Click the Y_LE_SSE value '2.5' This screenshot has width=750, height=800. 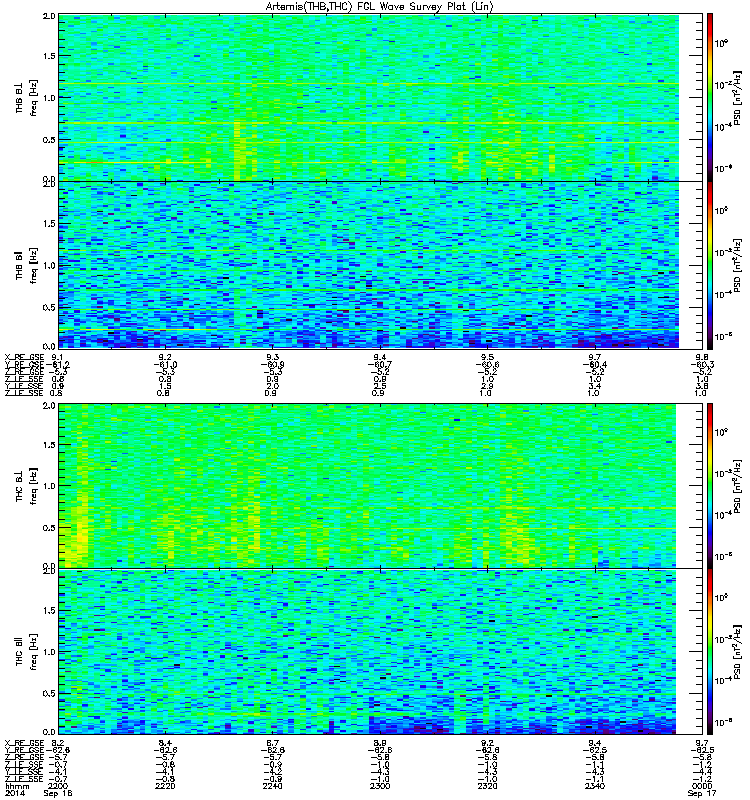(380, 386)
